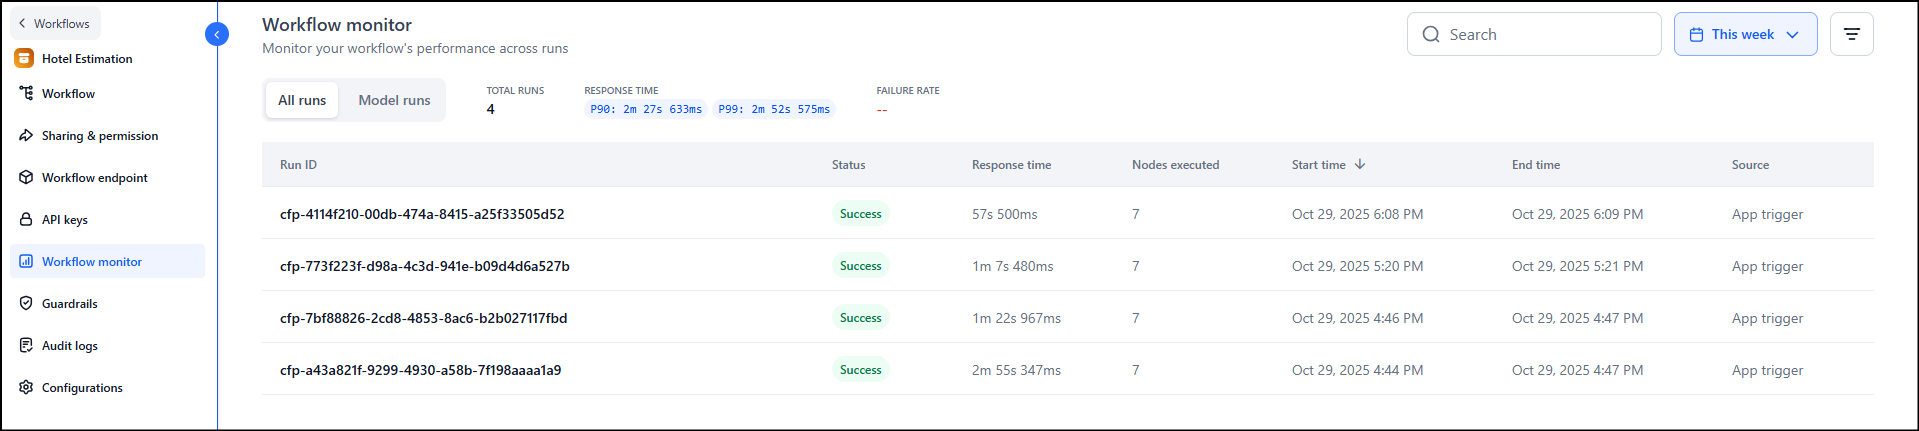Select Workflow monitor in the sidebar
1919x431 pixels.
[x=92, y=262]
